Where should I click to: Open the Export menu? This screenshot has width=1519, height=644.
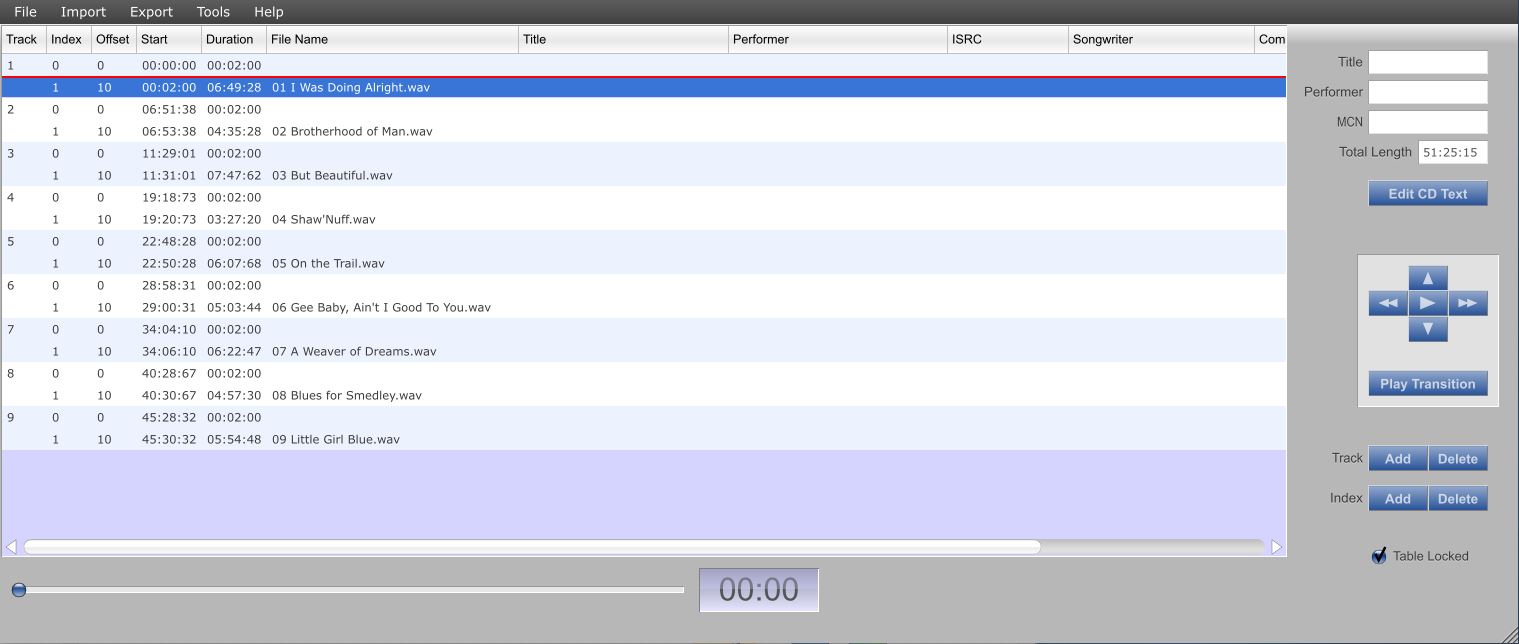[151, 12]
